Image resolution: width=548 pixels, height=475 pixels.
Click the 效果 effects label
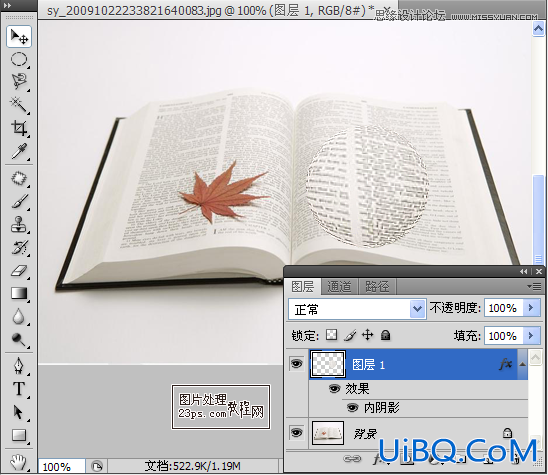(x=357, y=389)
